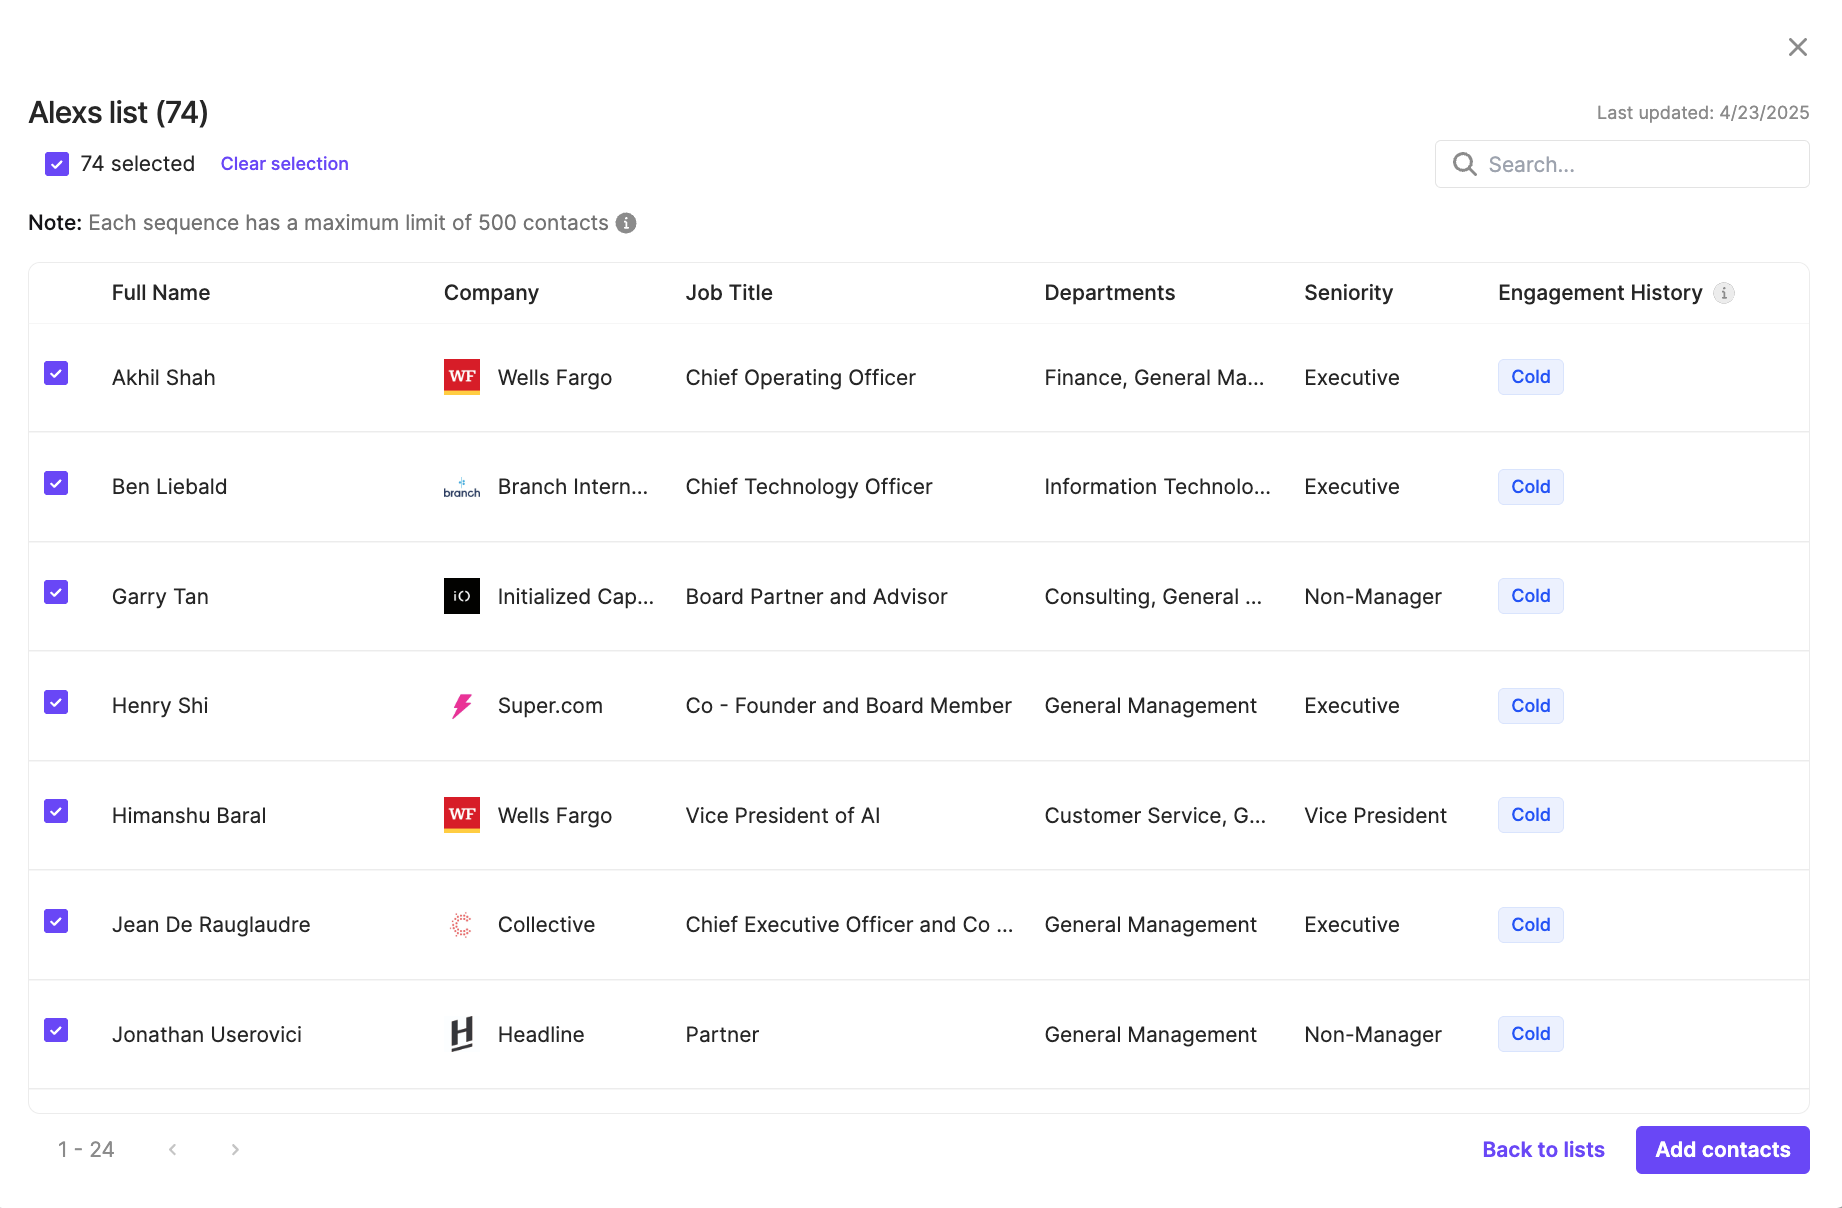Screen dimensions: 1842x1208
Task: Click the Cold badge for Ben Liebald
Action: coord(1530,487)
